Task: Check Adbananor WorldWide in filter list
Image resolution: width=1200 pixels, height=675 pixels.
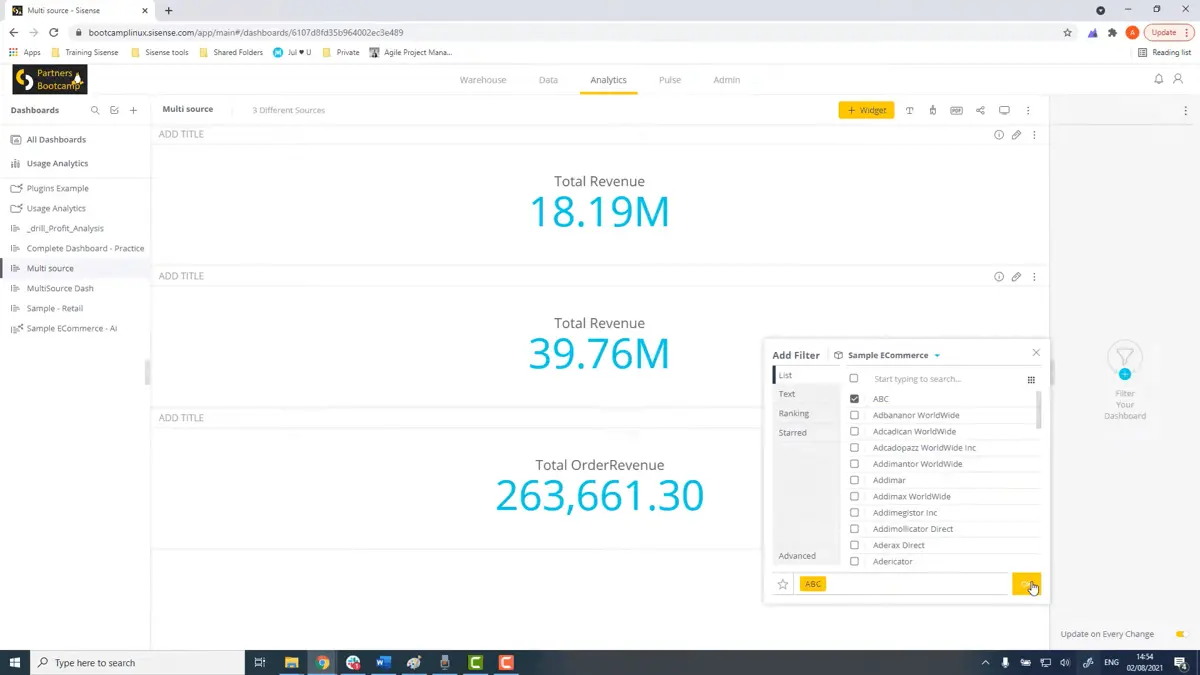Action: coord(854,415)
